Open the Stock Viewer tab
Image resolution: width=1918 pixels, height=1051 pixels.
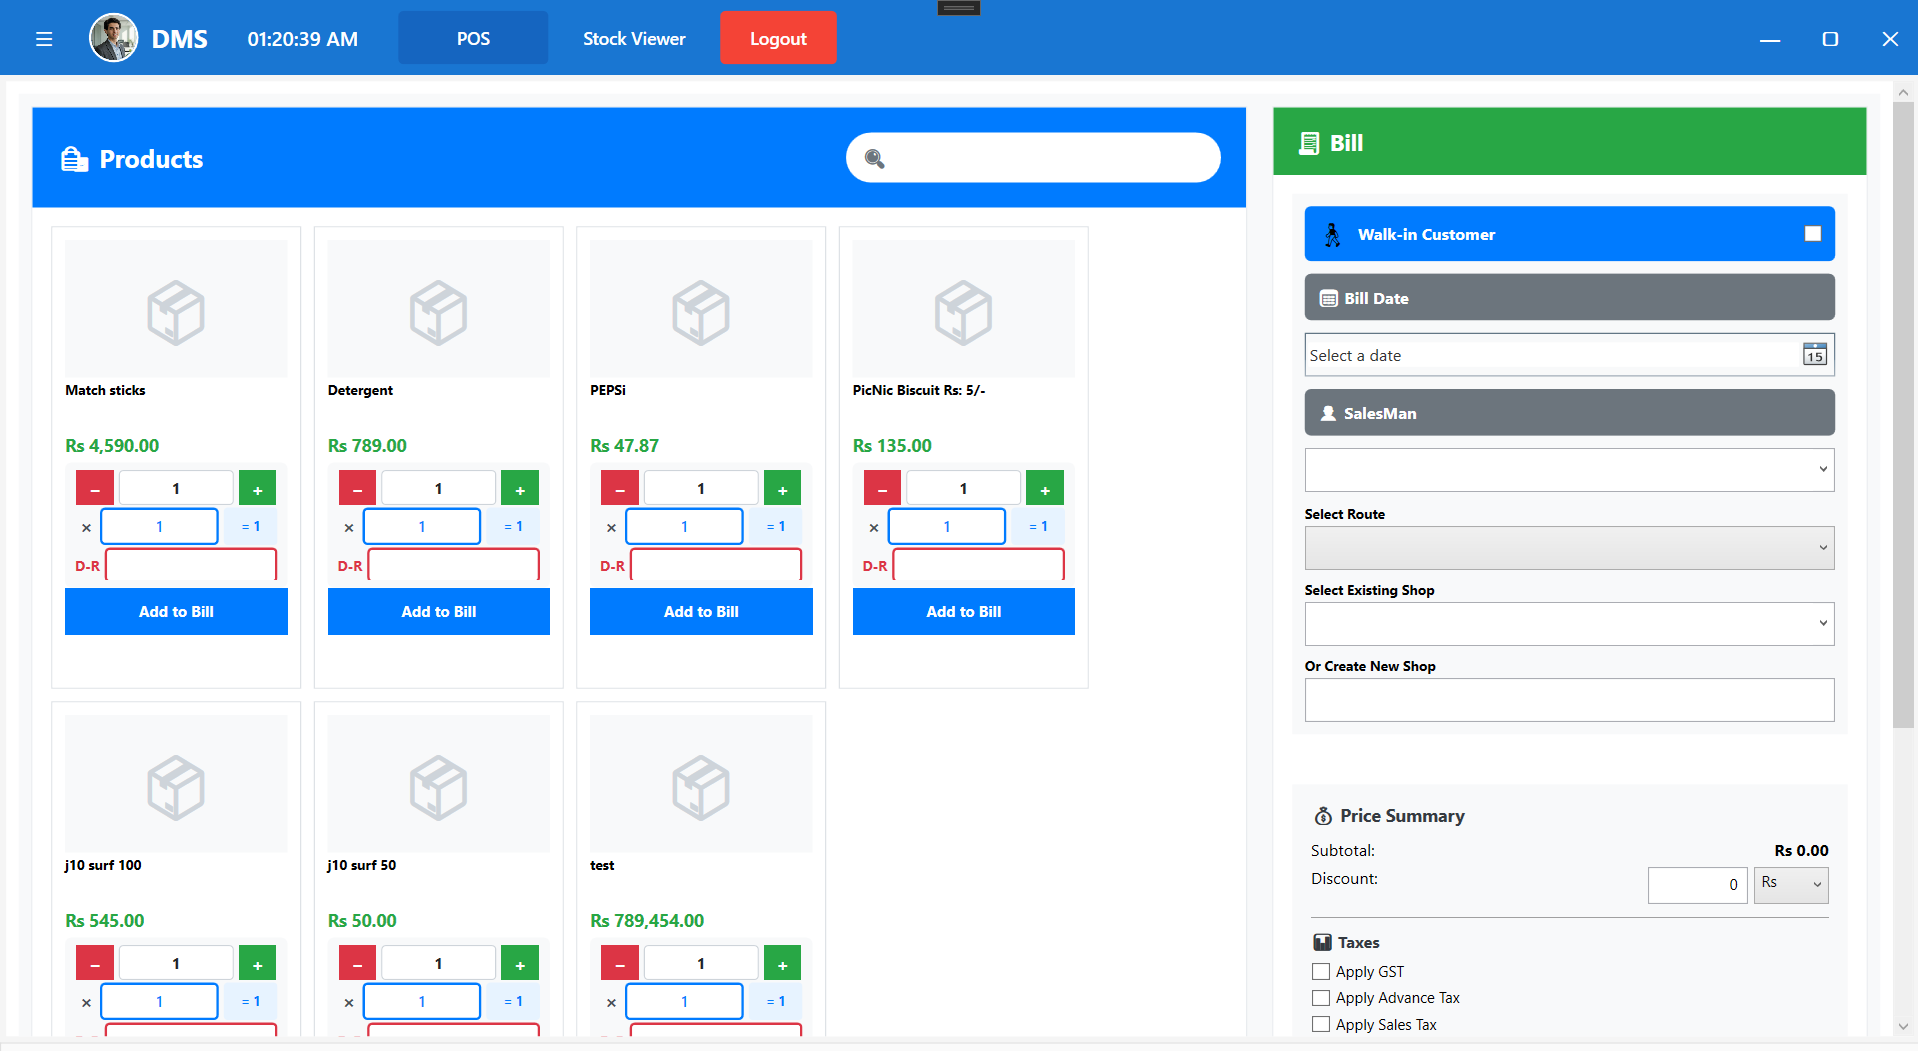634,38
